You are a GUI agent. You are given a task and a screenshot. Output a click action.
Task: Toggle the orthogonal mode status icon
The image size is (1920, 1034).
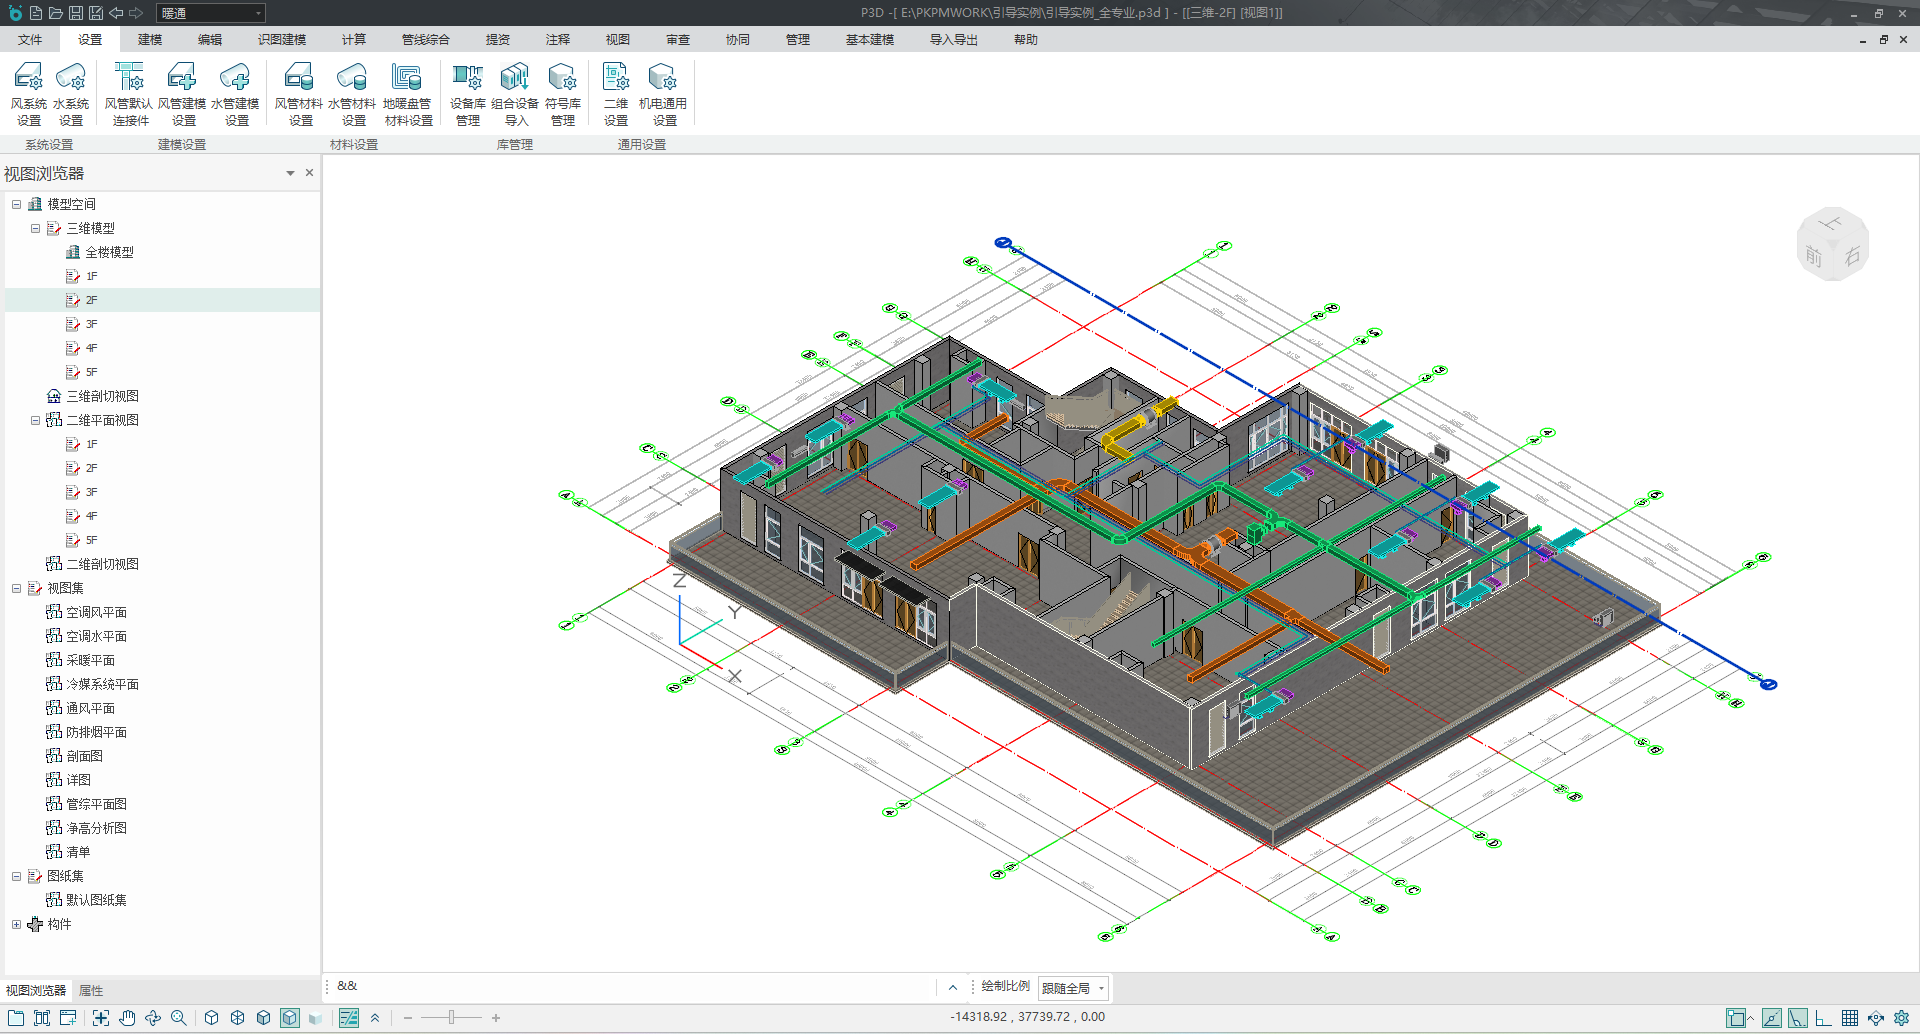[1824, 1018]
